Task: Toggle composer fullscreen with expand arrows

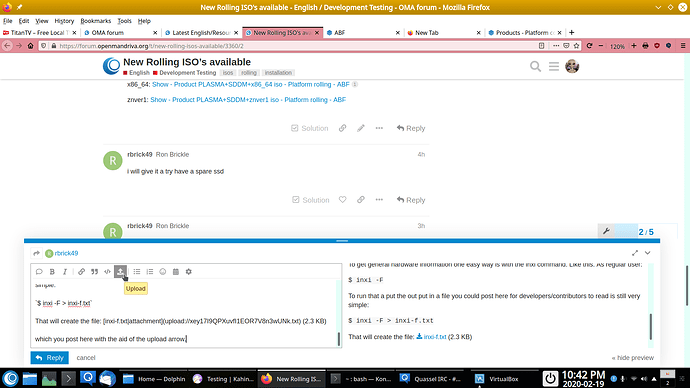Action: point(635,253)
